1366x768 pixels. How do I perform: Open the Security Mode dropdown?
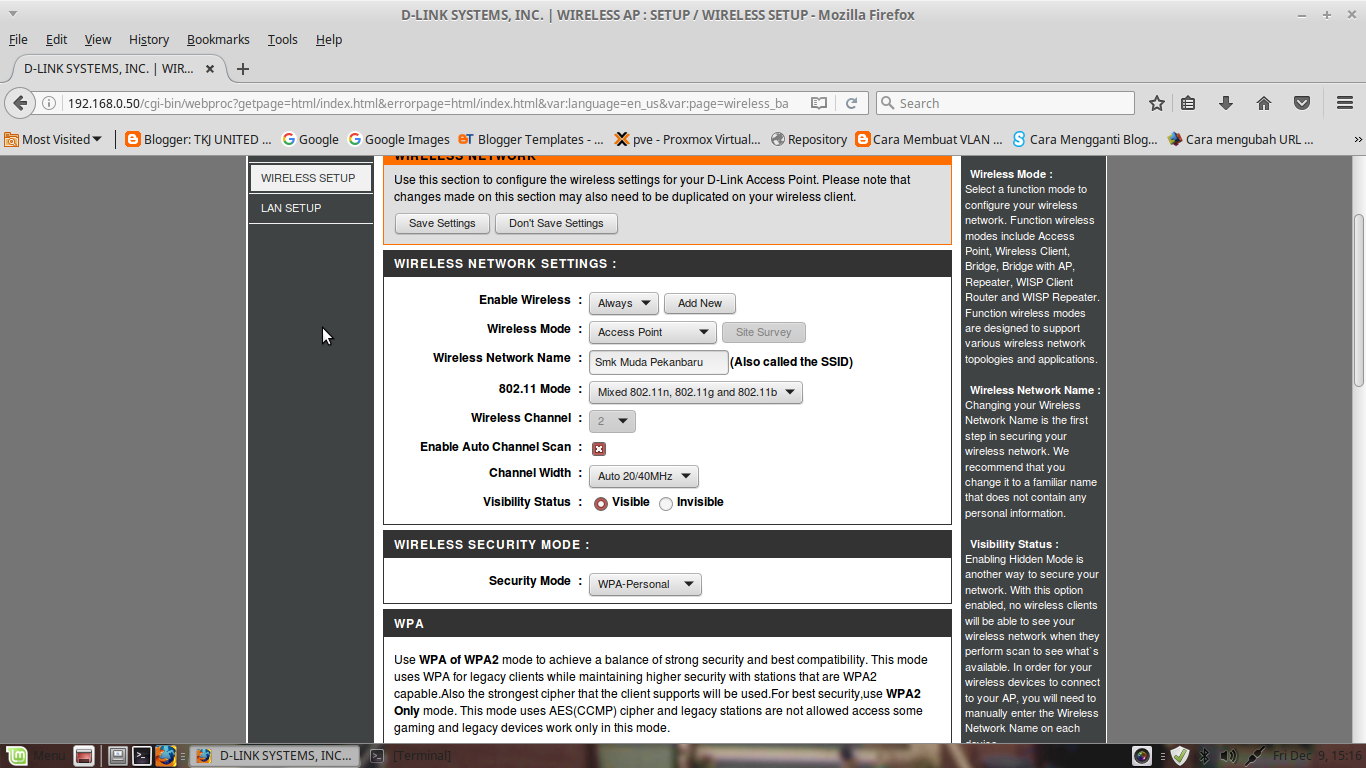(x=644, y=584)
